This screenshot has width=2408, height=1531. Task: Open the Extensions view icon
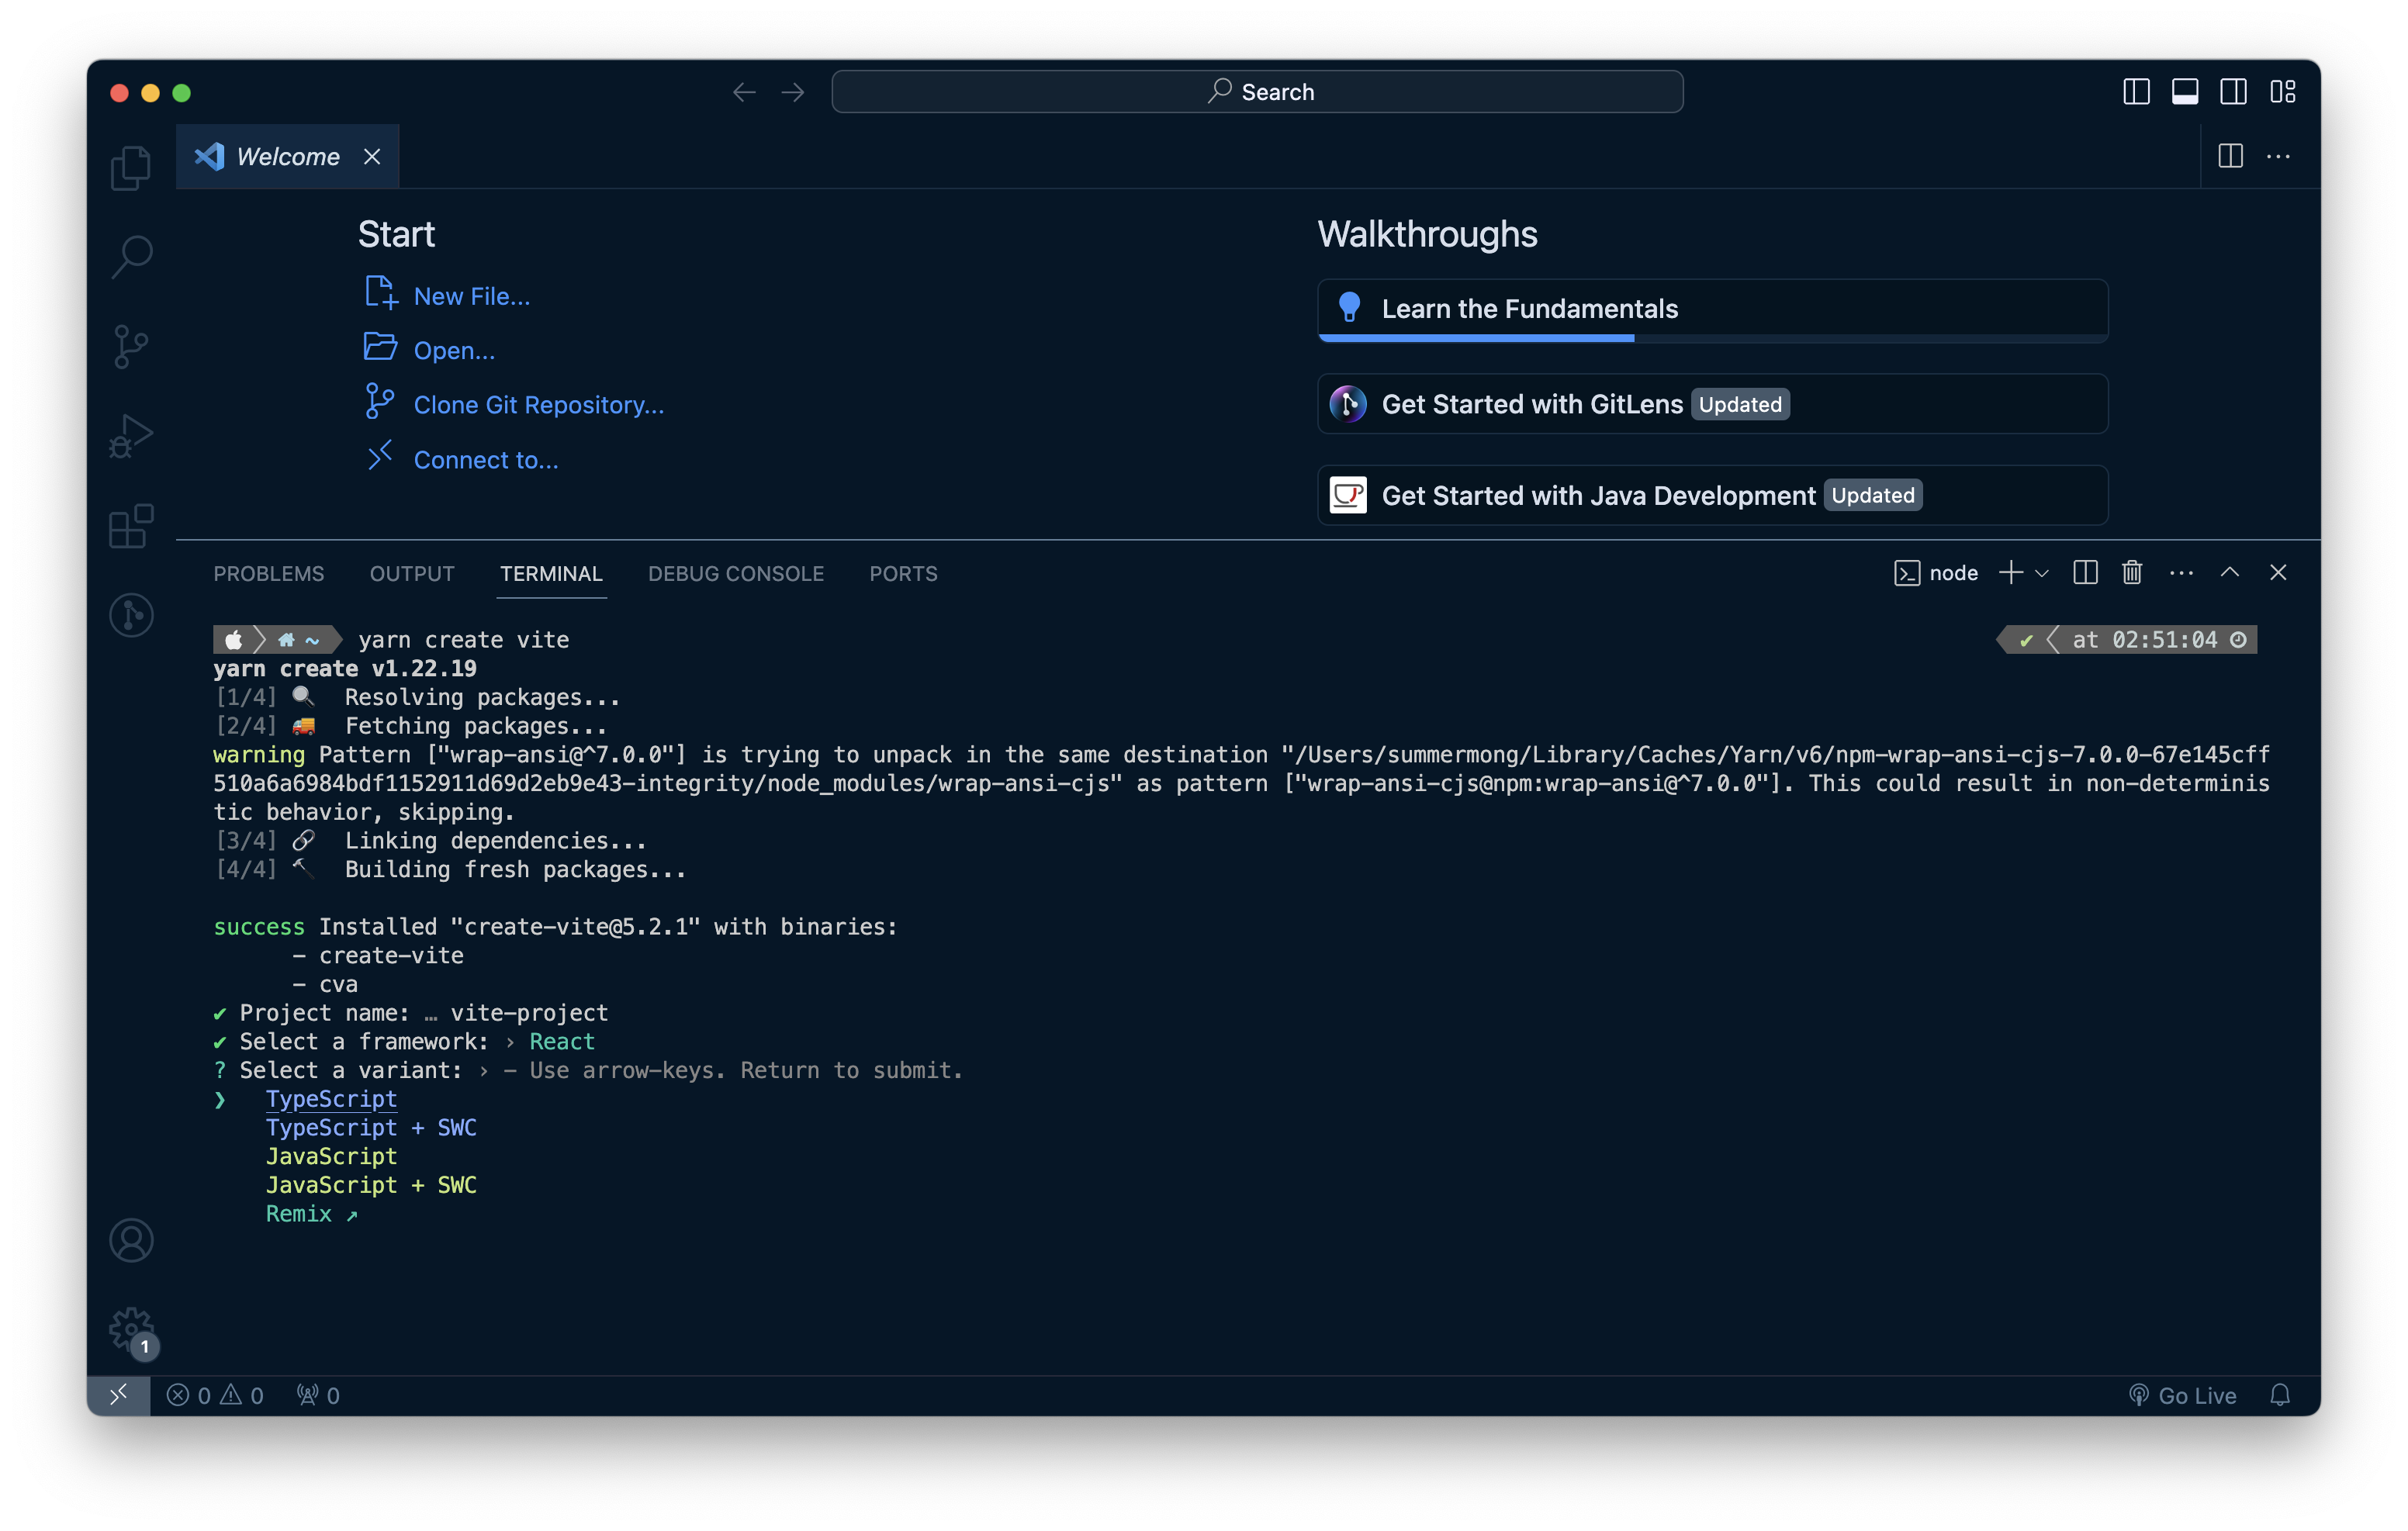(x=131, y=526)
